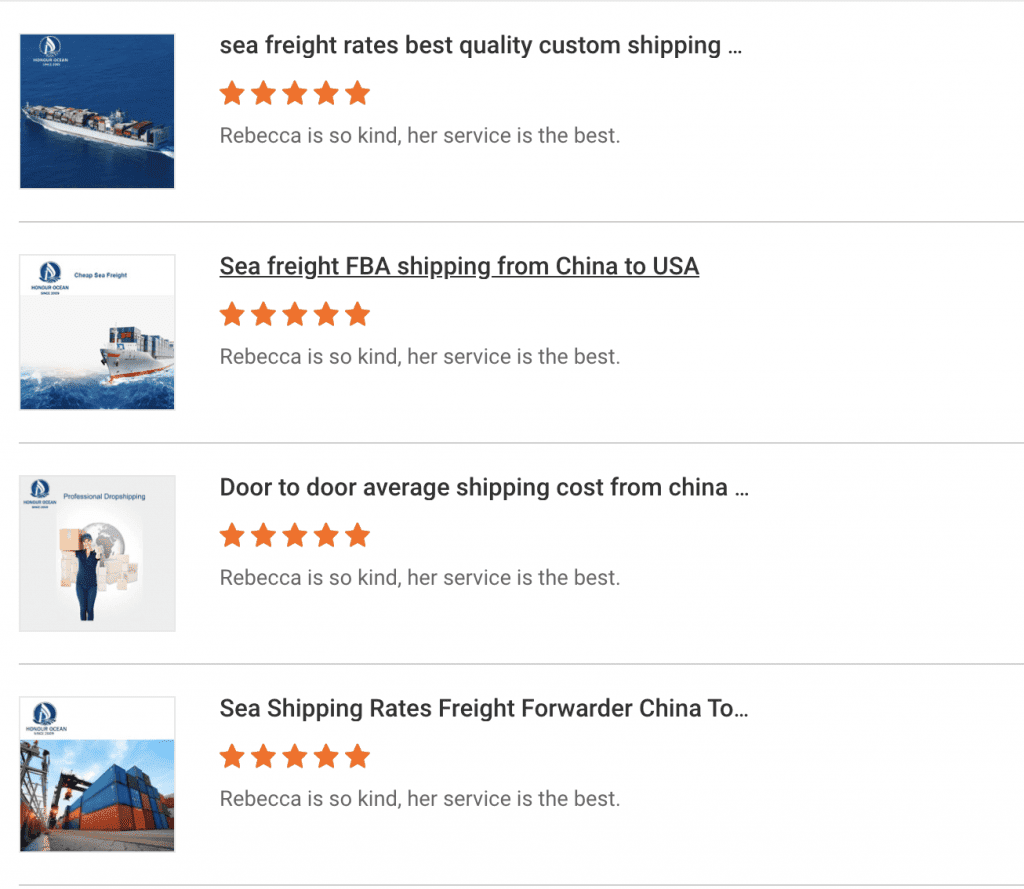Click third star under Sea freight FBA shipping

pyautogui.click(x=295, y=315)
